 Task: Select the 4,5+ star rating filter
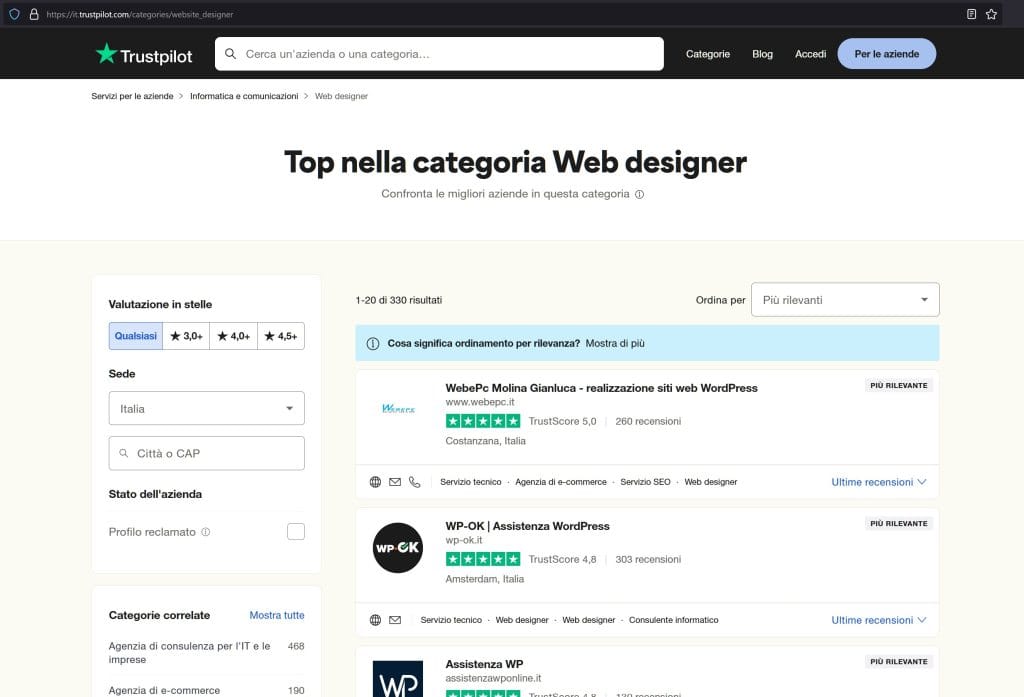point(281,336)
